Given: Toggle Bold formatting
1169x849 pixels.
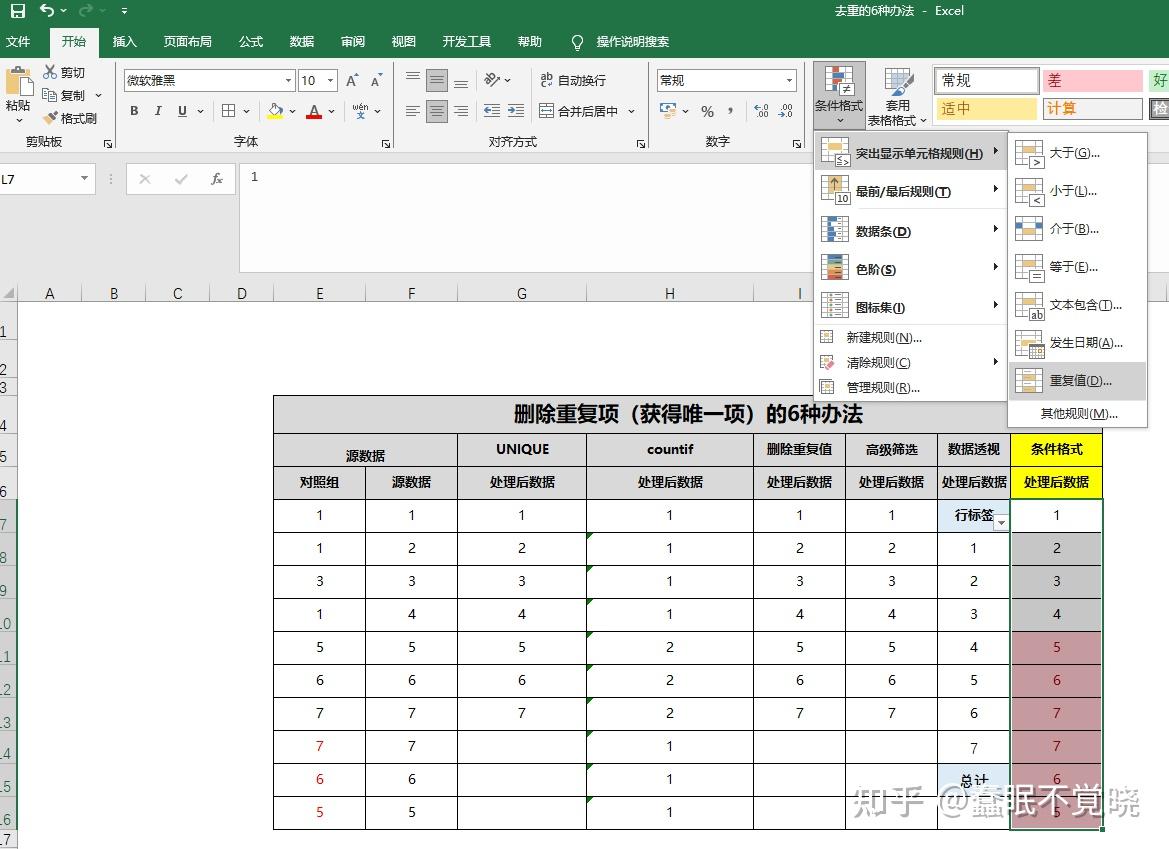Looking at the screenshot, I should (x=134, y=111).
